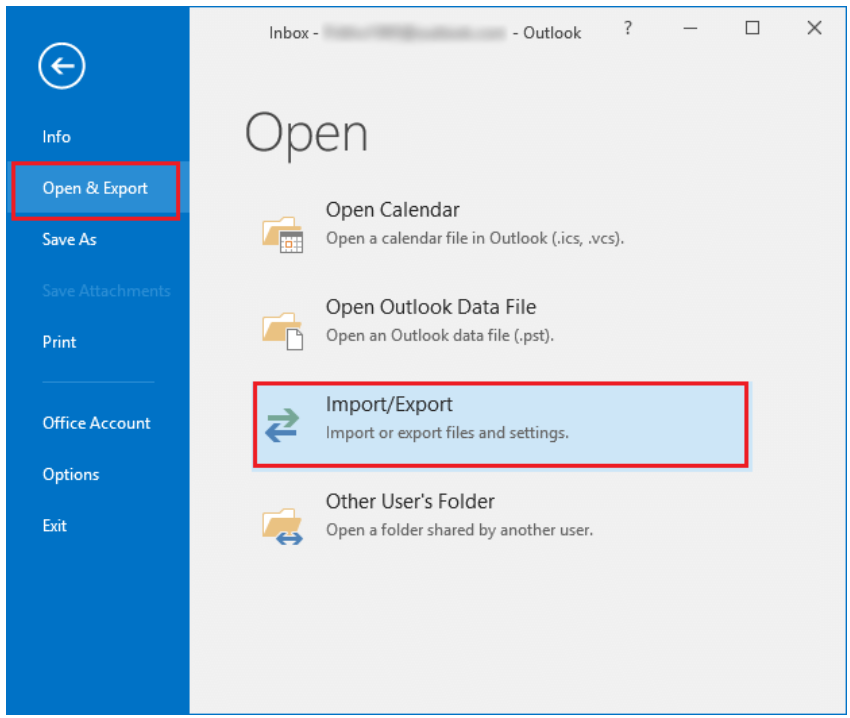
Task: Click 'Open a folder shared by another user.' text
Action: coord(459,530)
